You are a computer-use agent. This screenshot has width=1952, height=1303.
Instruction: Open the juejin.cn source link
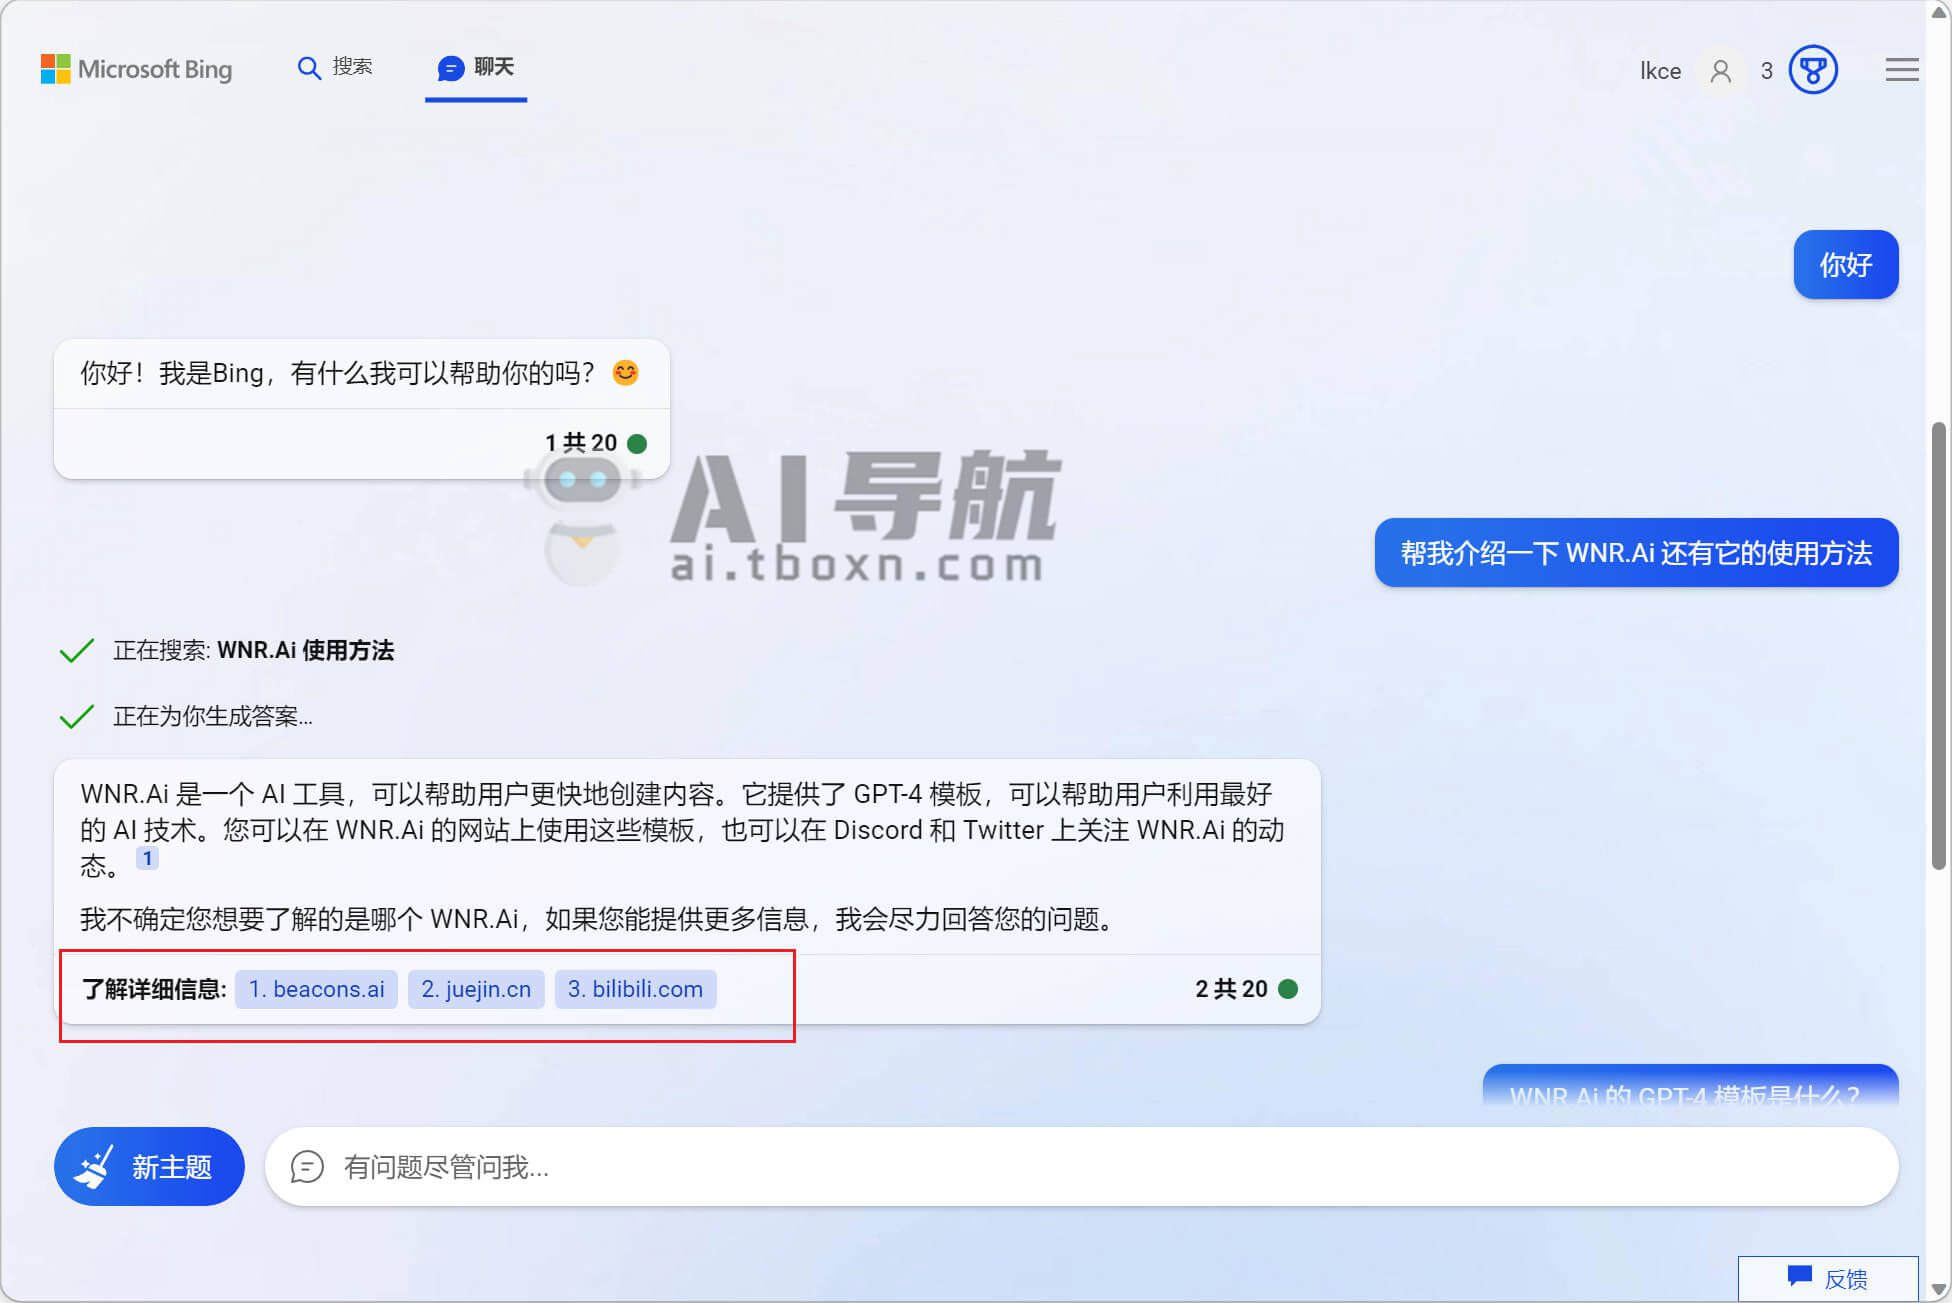476,989
